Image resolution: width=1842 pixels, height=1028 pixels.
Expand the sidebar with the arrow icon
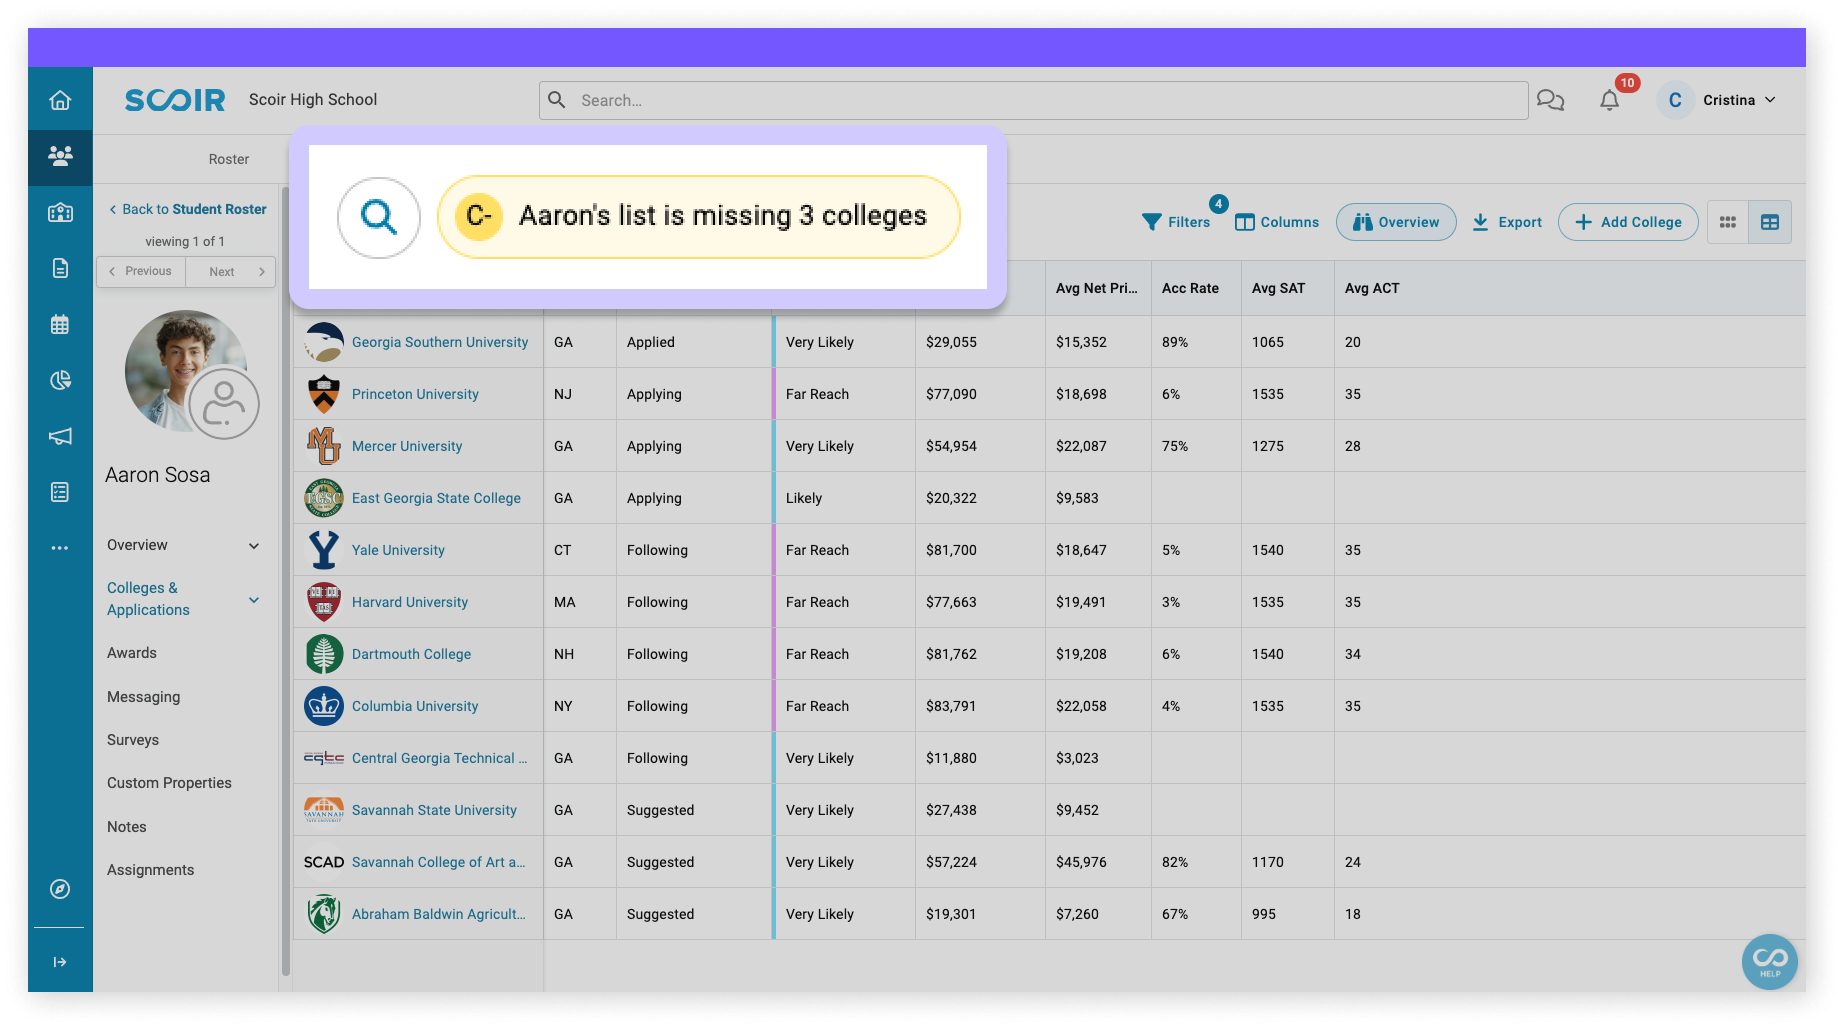(x=60, y=962)
